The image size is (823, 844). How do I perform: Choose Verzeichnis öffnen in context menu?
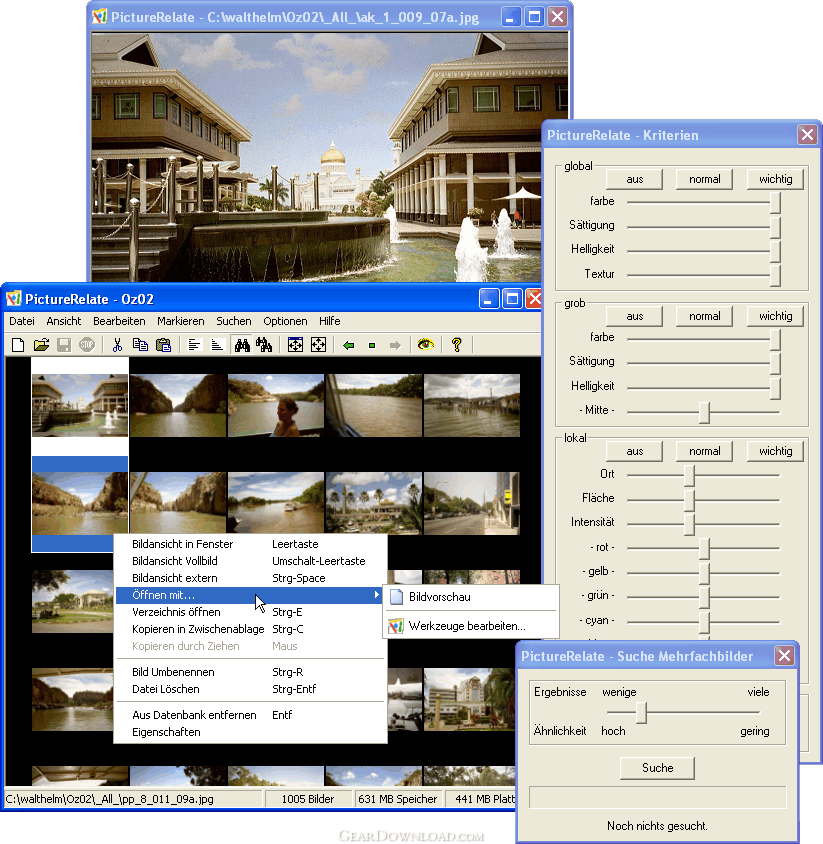click(x=251, y=612)
